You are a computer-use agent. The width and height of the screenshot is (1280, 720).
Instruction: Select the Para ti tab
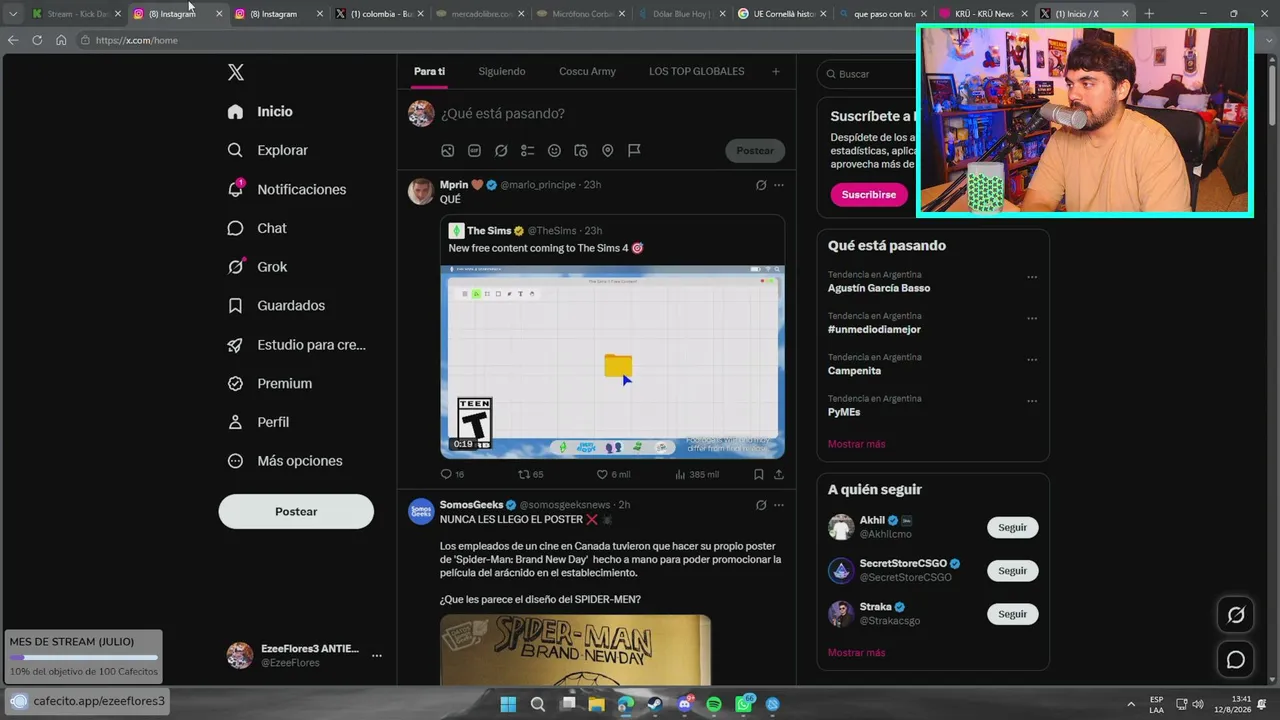[429, 71]
